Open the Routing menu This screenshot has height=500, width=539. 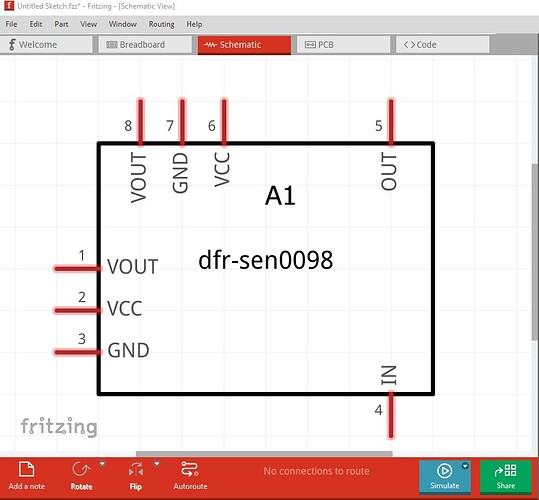162,24
